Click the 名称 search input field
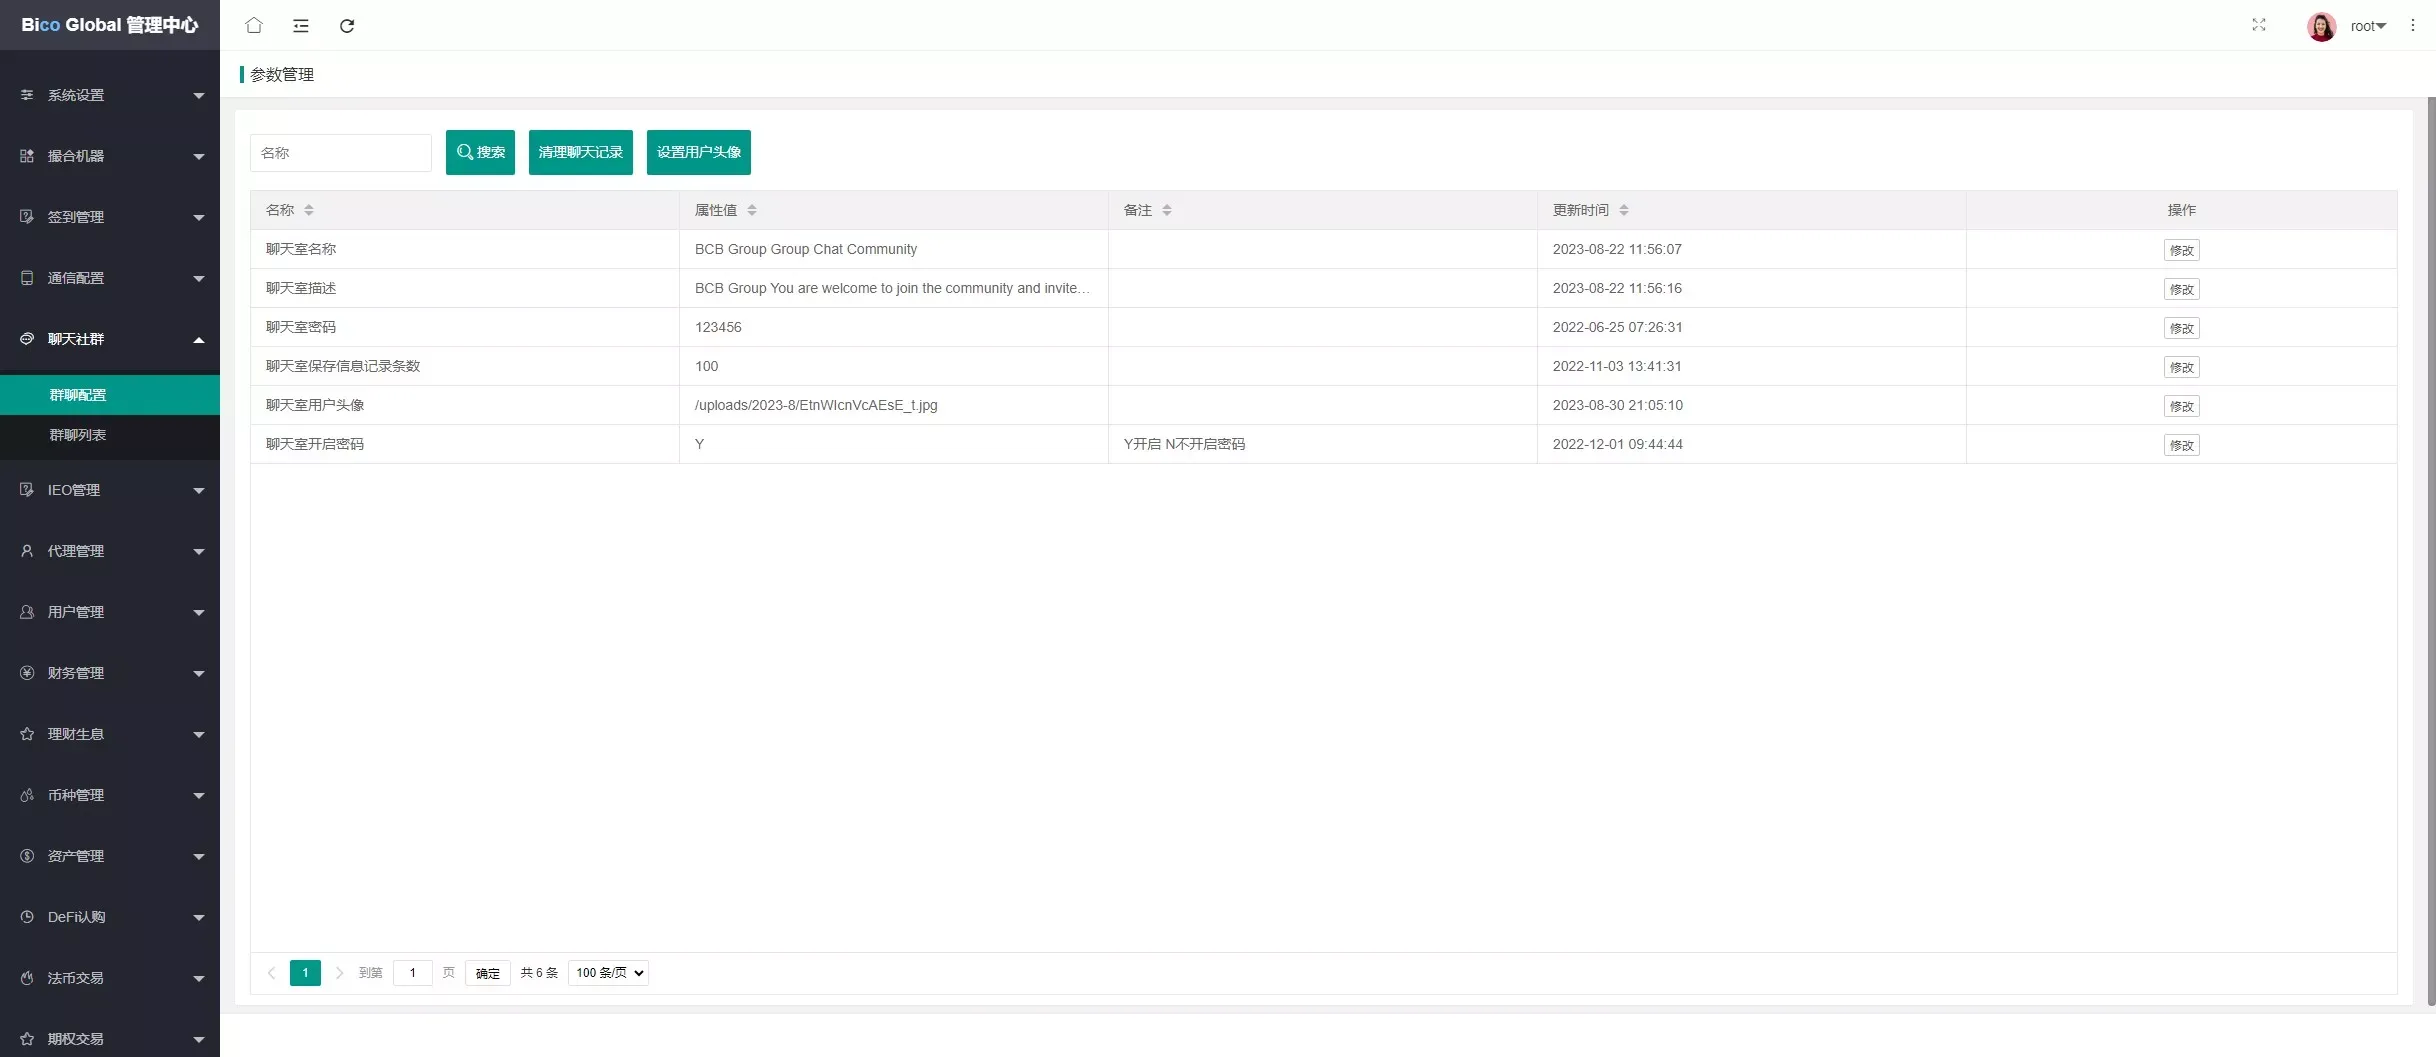The height and width of the screenshot is (1057, 2436). 341,153
